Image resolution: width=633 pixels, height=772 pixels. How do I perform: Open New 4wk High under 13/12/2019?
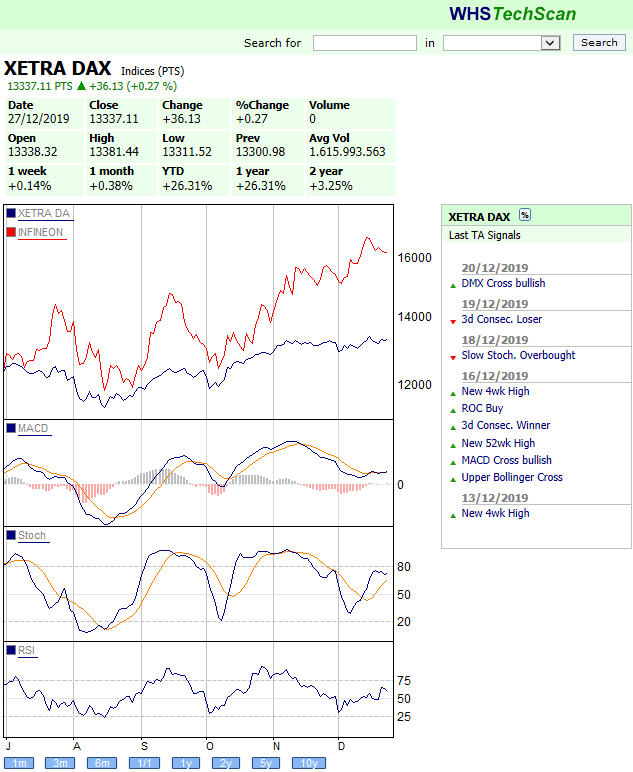(x=495, y=513)
